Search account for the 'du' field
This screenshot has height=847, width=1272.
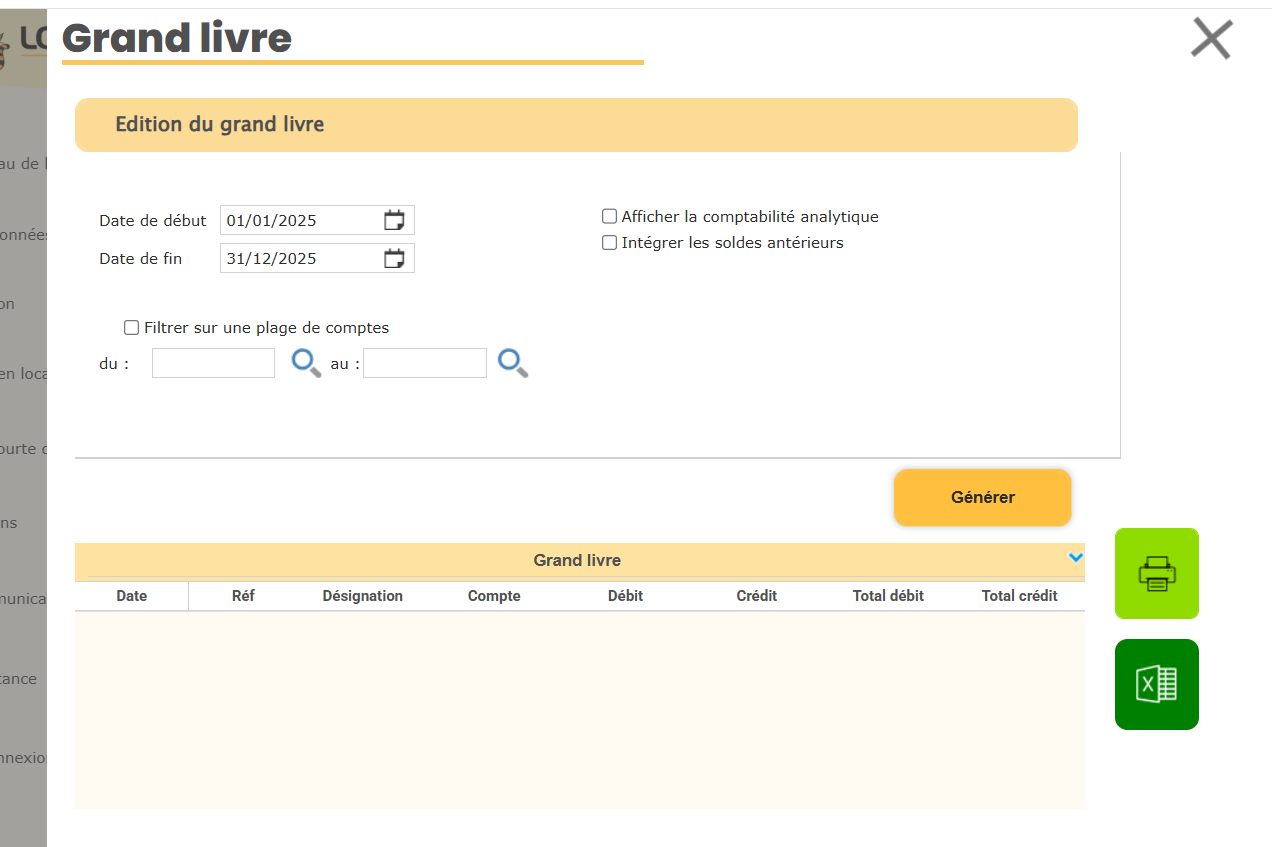point(306,362)
